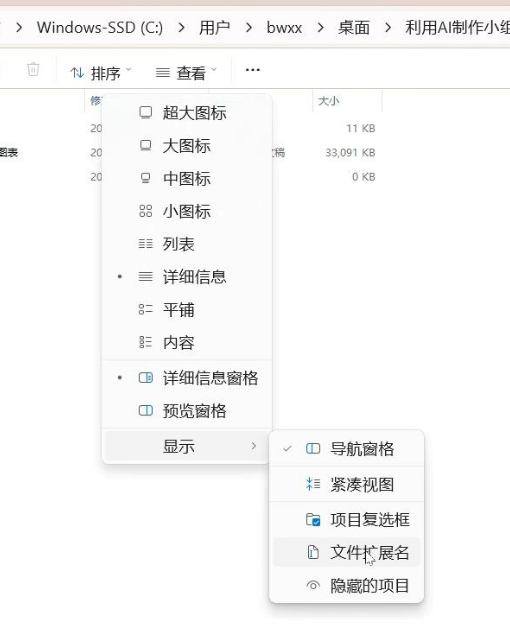The width and height of the screenshot is (510, 643).
Task: Open the Sort (排序) dropdown
Action: [x=101, y=73]
